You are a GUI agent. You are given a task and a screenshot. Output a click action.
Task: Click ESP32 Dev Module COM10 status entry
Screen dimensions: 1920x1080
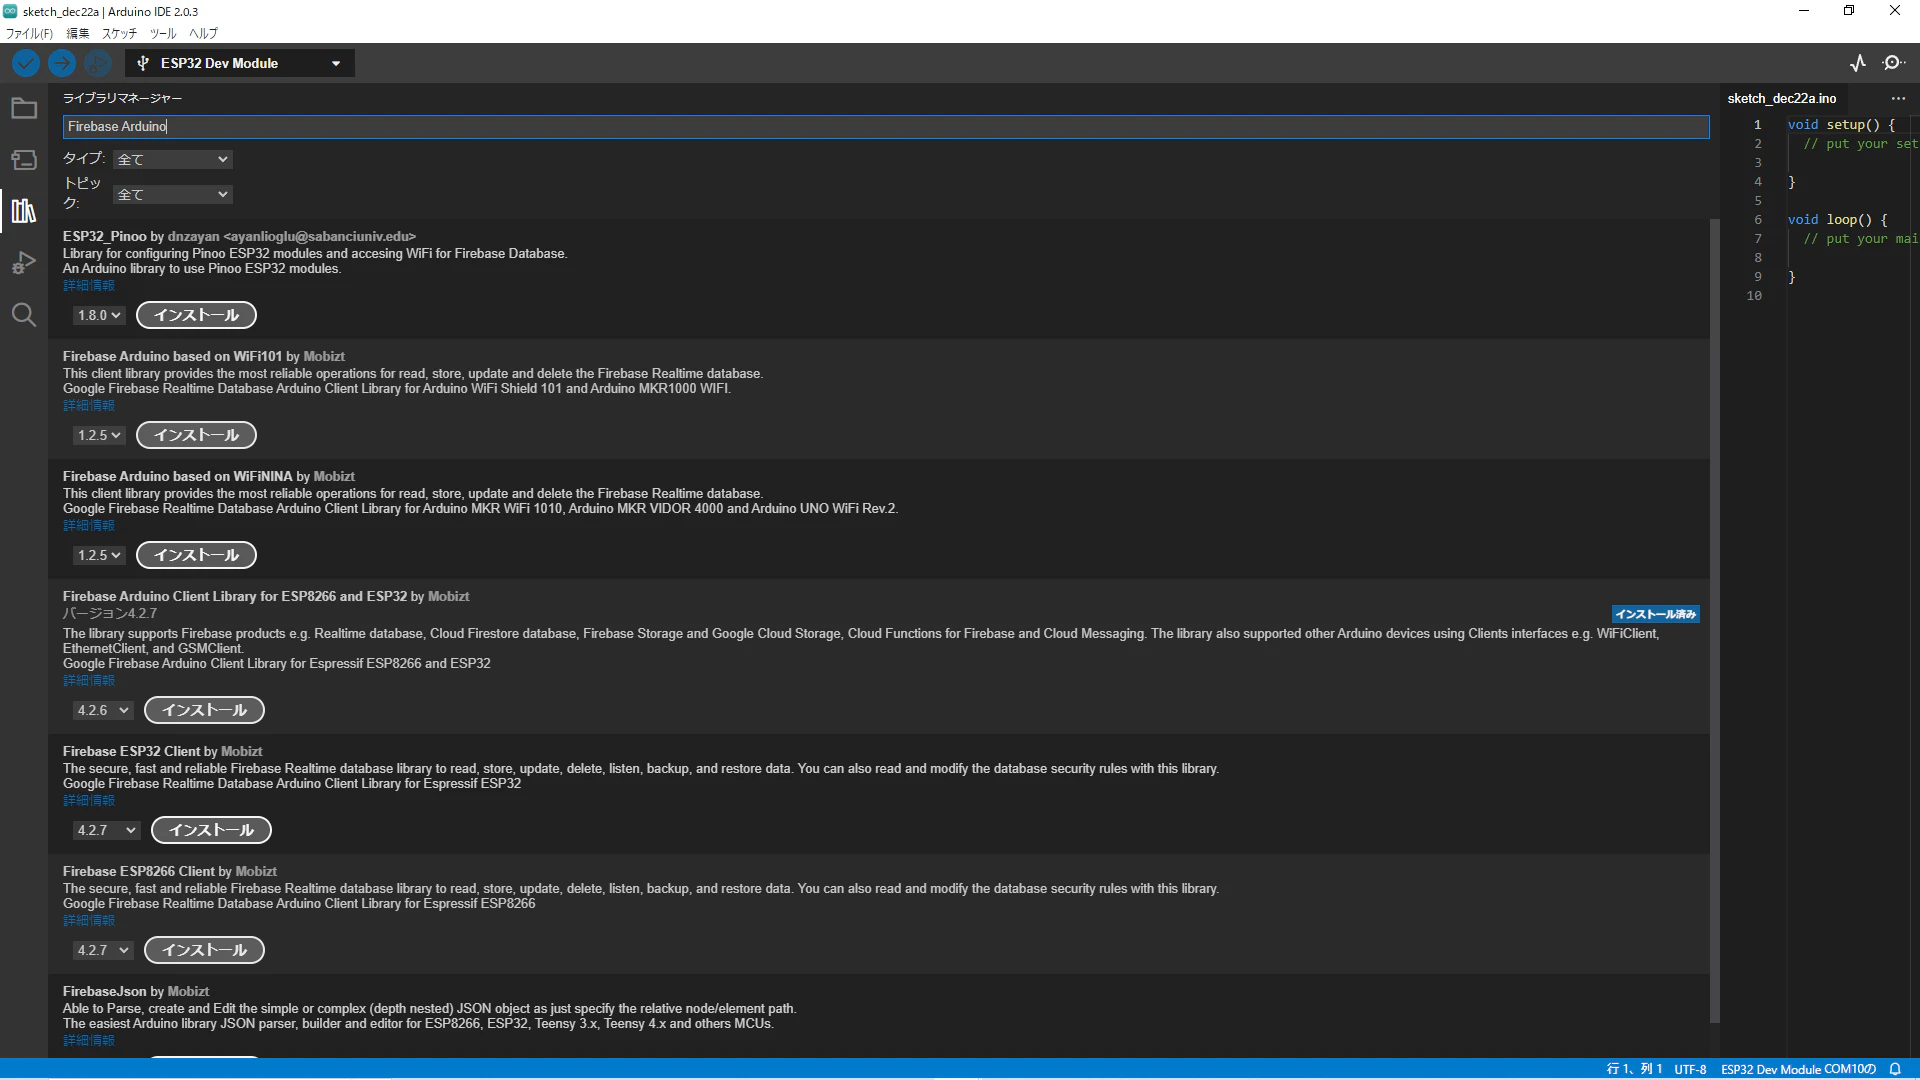pyautogui.click(x=1798, y=1069)
